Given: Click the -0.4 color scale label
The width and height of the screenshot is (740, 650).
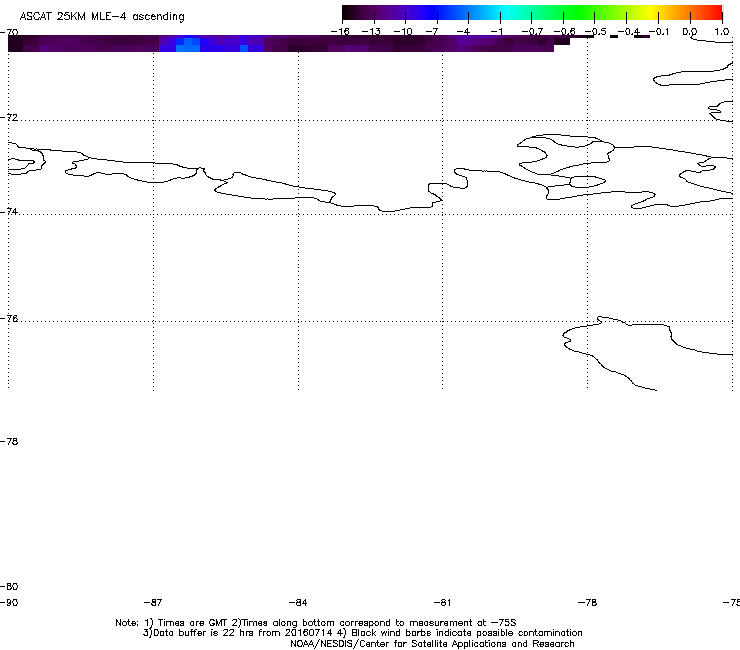Looking at the screenshot, I should (x=629, y=32).
